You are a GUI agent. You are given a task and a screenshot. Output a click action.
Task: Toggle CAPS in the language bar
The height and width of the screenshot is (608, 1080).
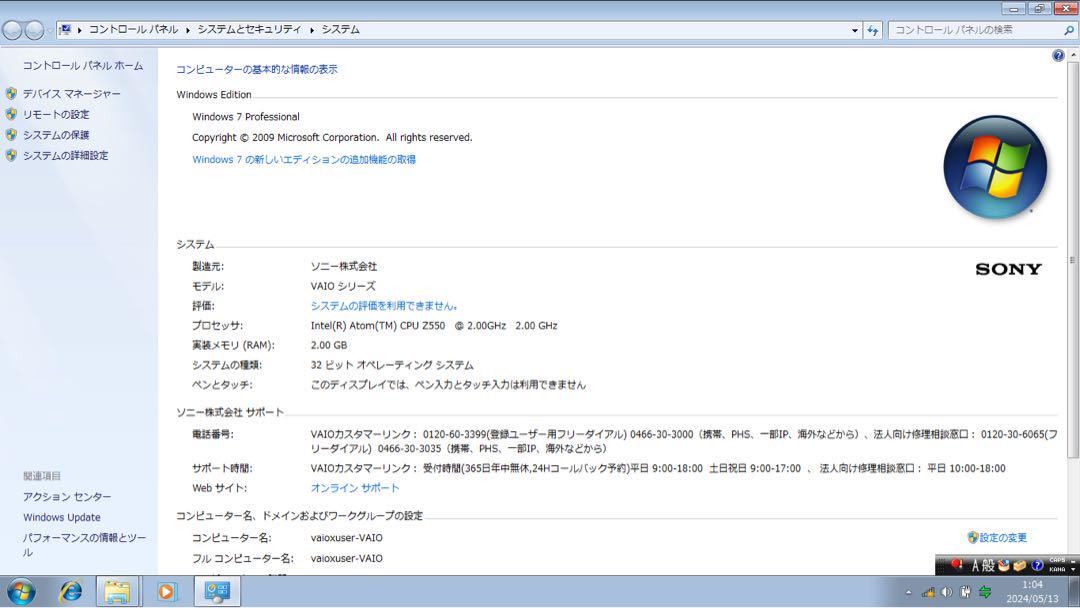[x=1057, y=560]
